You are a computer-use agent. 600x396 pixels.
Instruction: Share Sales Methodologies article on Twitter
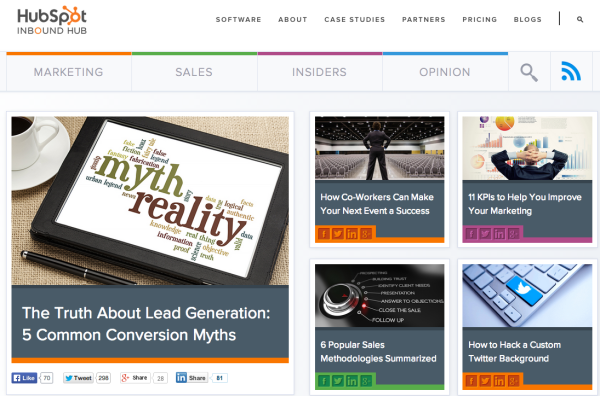pyautogui.click(x=338, y=381)
